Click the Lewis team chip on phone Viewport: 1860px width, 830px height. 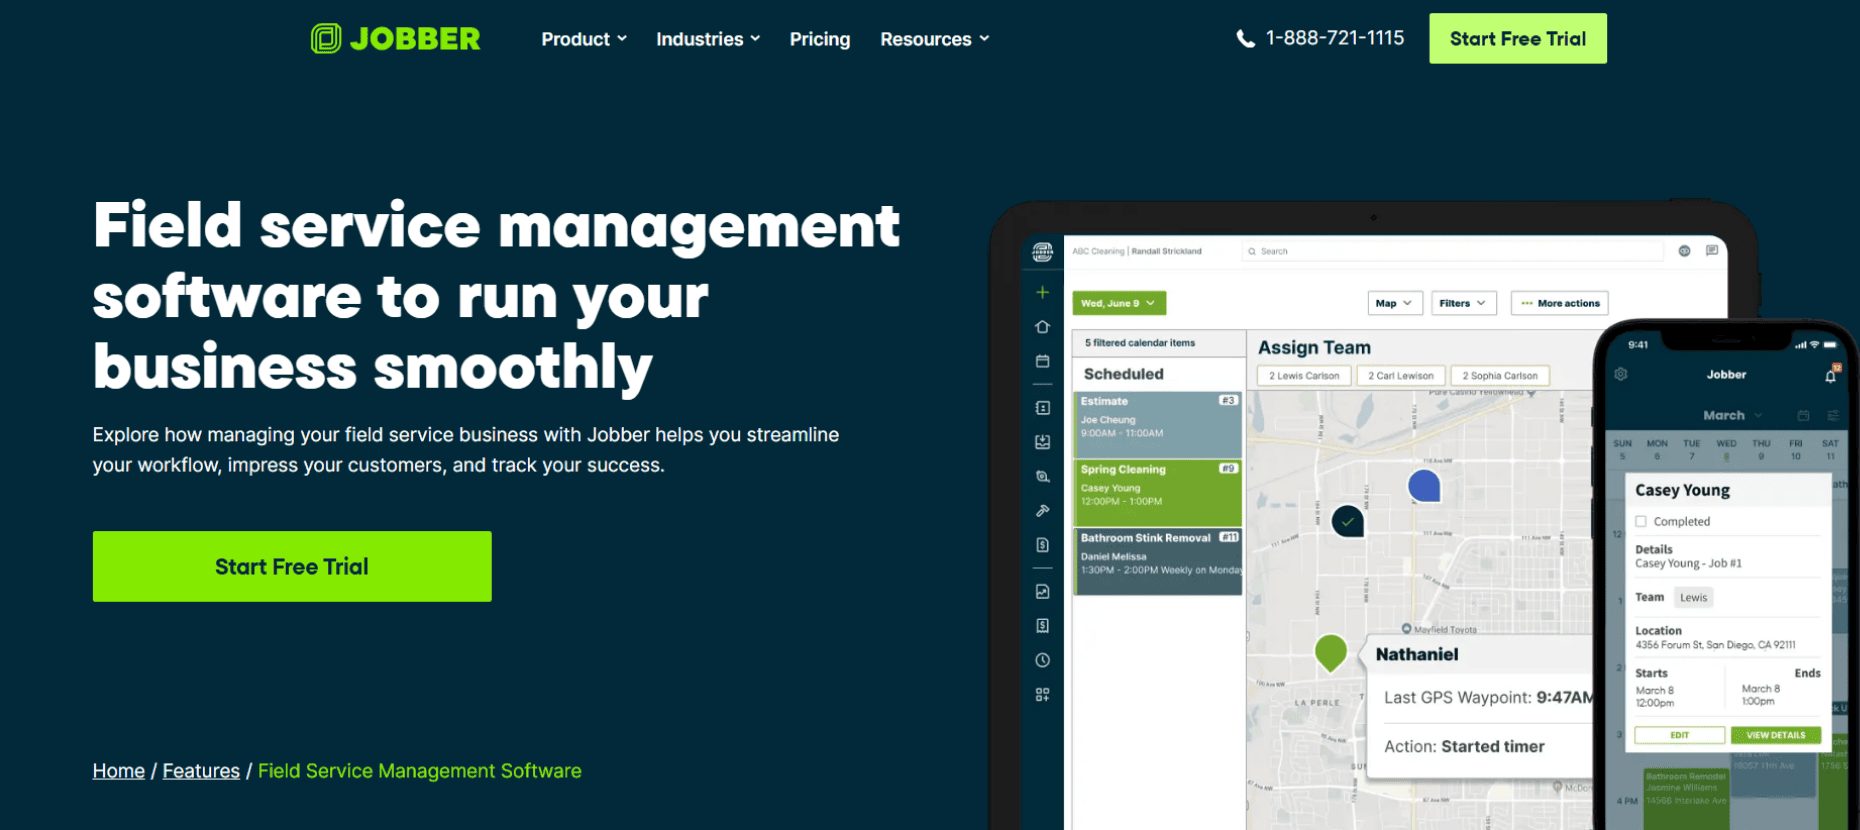point(1694,597)
